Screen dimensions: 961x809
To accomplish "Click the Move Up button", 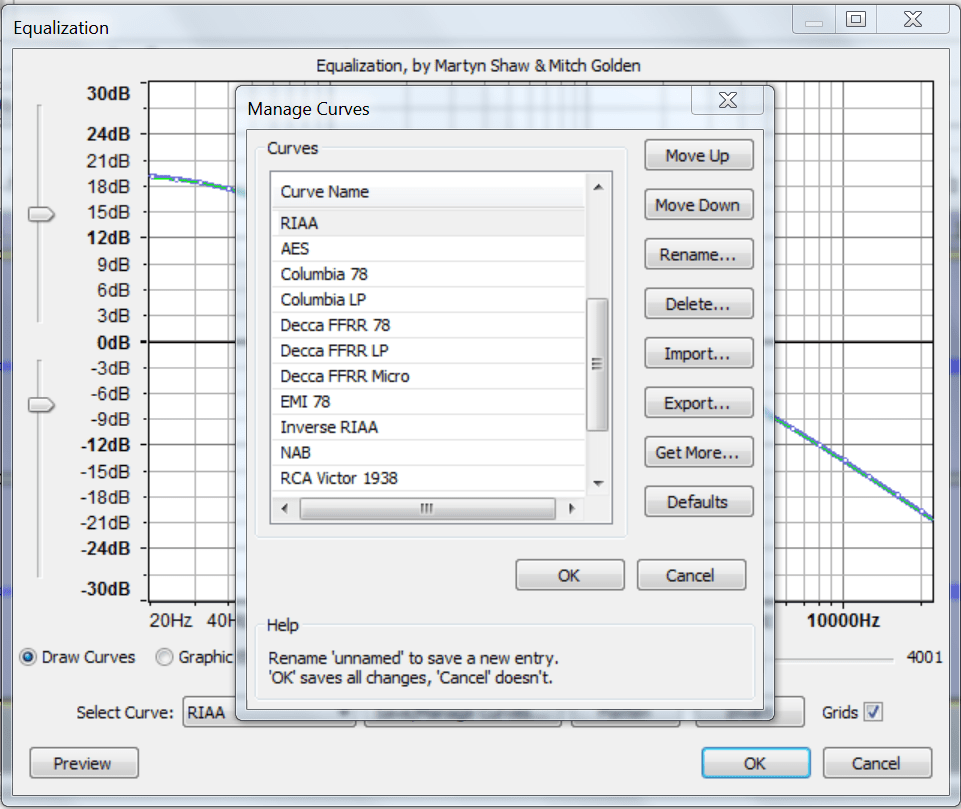I will point(698,155).
